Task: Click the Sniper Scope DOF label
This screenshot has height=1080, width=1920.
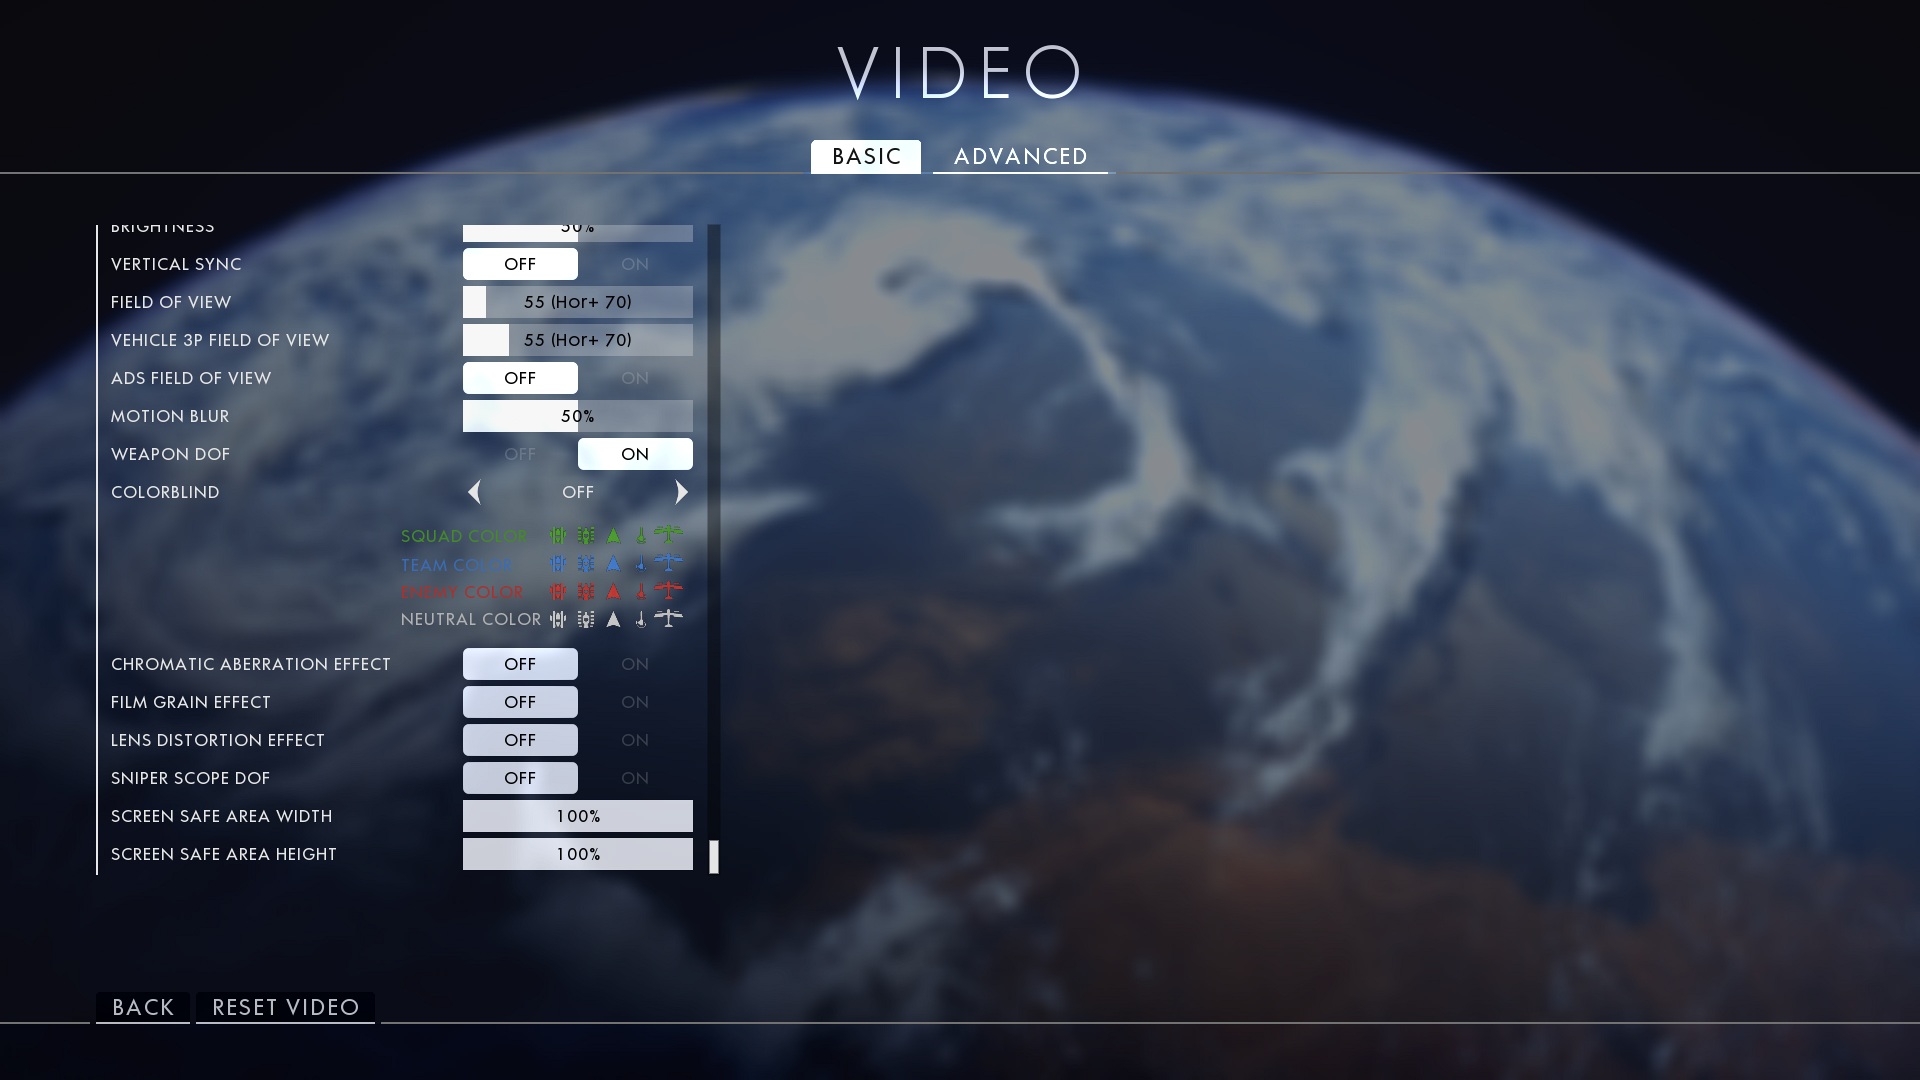Action: click(190, 778)
